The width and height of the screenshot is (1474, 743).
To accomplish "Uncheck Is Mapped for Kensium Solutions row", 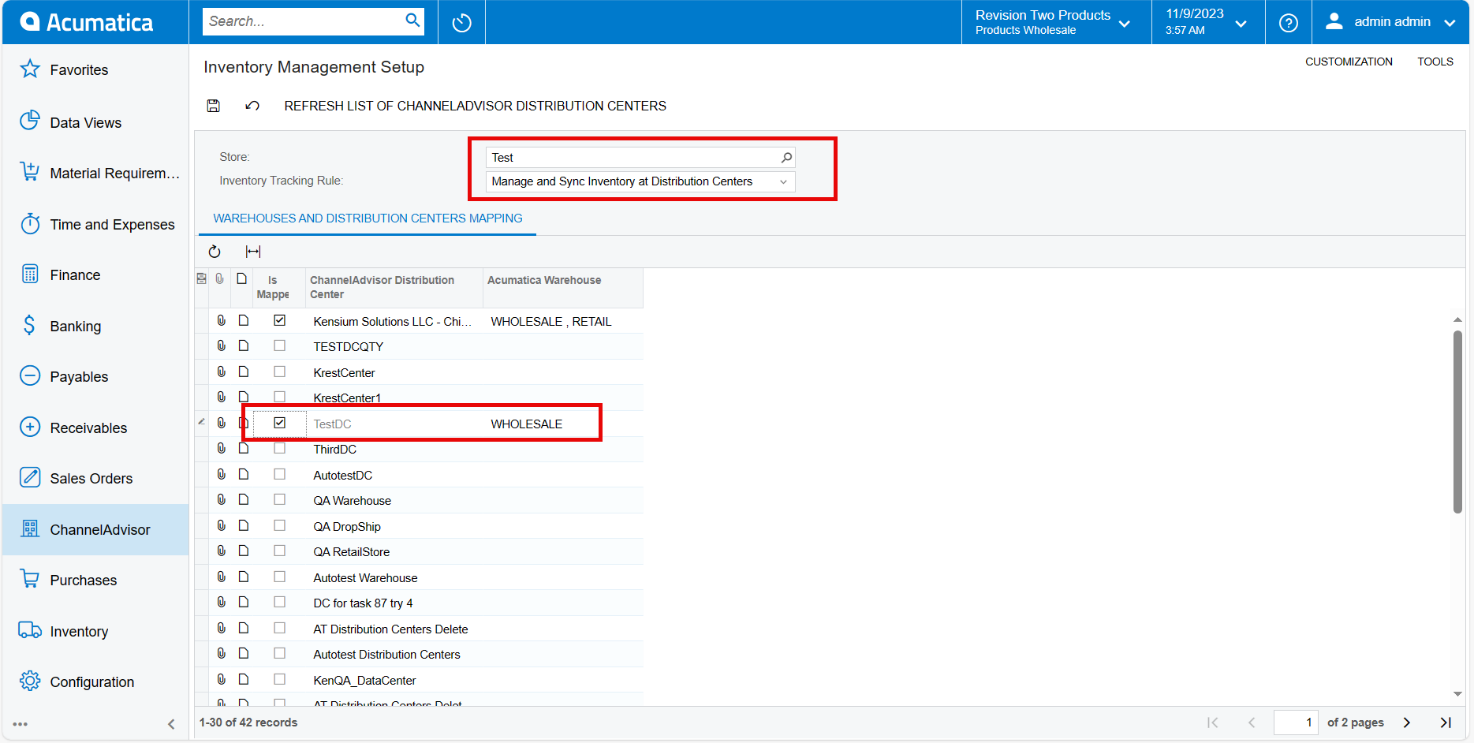I will (x=280, y=321).
